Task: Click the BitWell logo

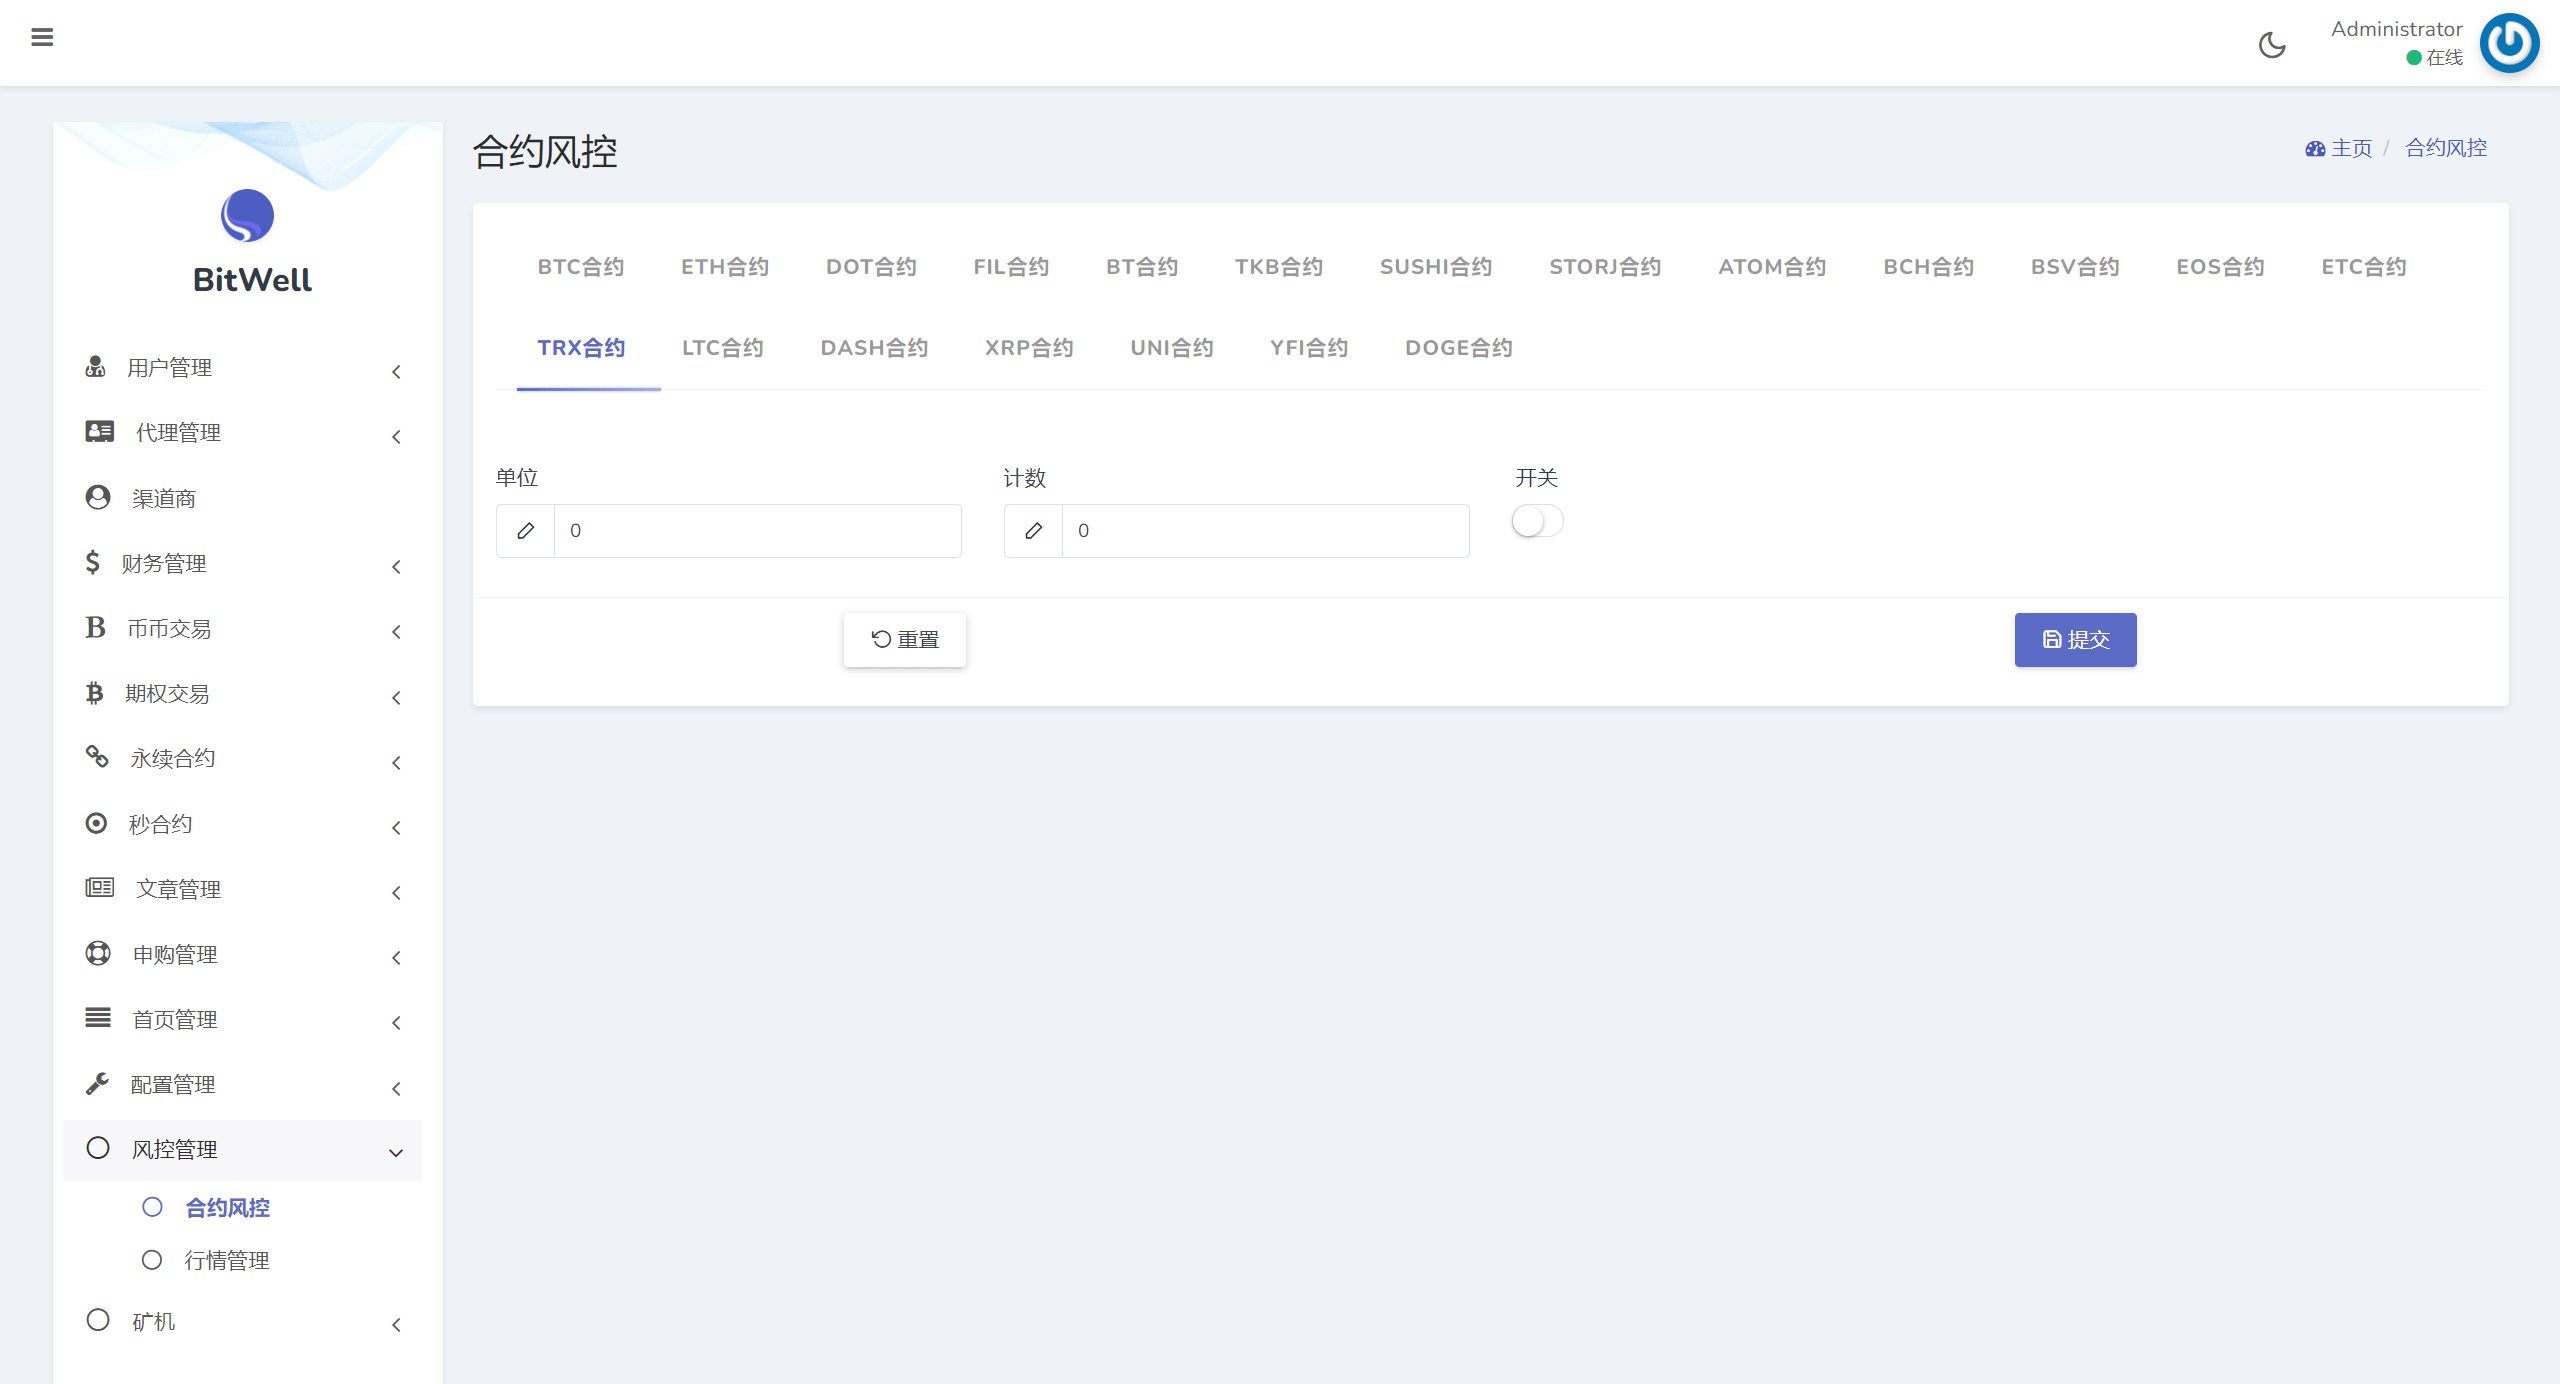Action: click(248, 216)
